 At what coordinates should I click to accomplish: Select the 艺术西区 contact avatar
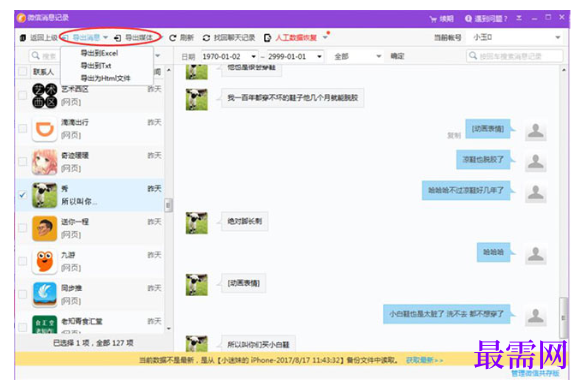[44, 96]
